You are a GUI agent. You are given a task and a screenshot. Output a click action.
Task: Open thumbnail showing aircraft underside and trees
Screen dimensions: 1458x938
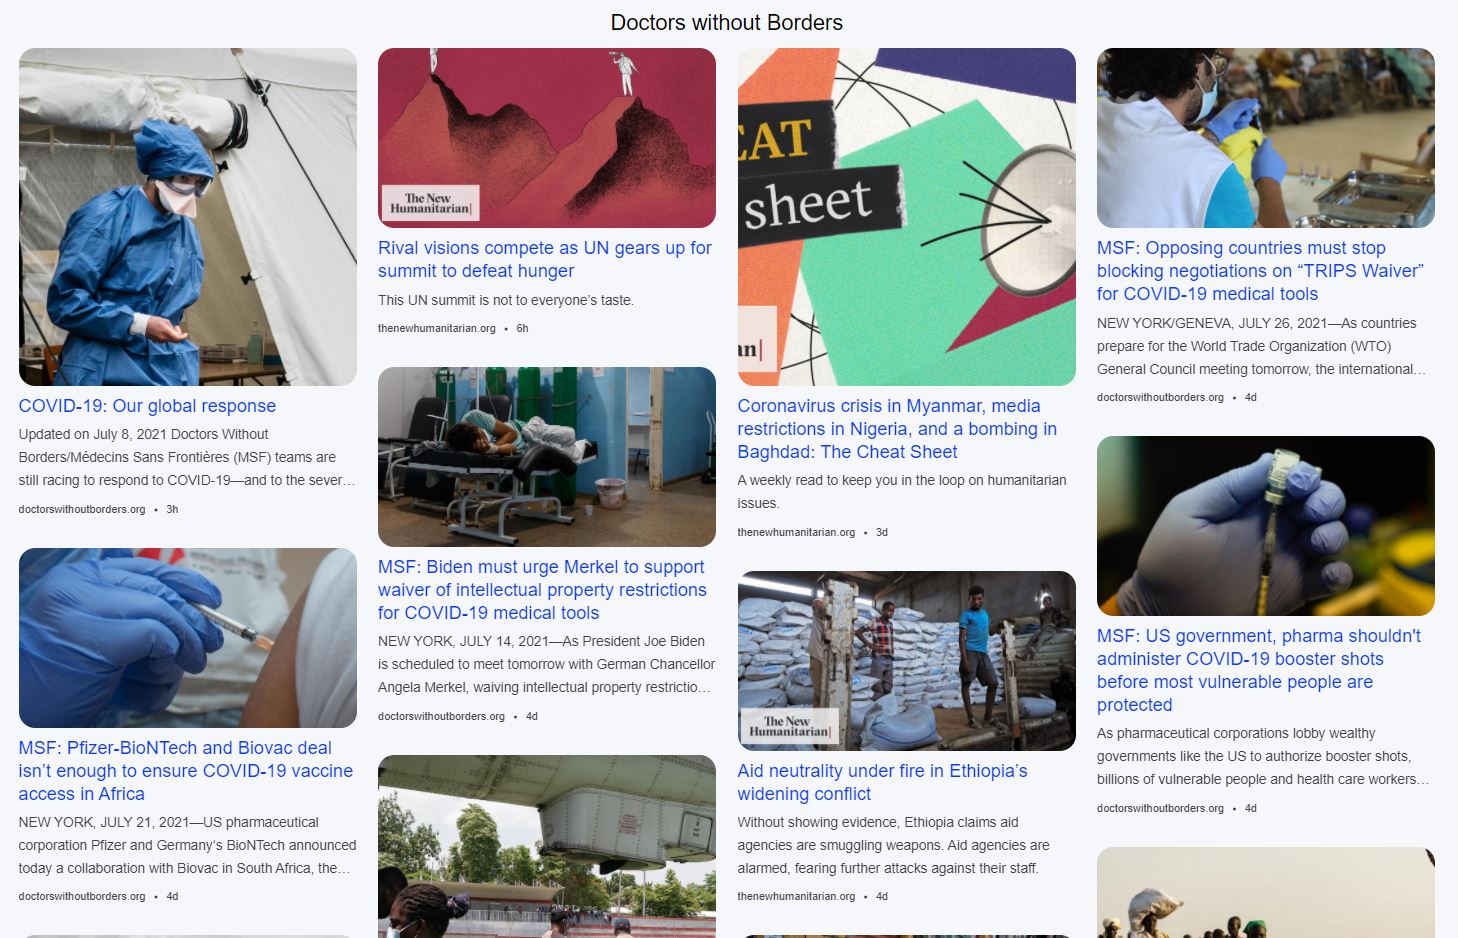[547, 846]
